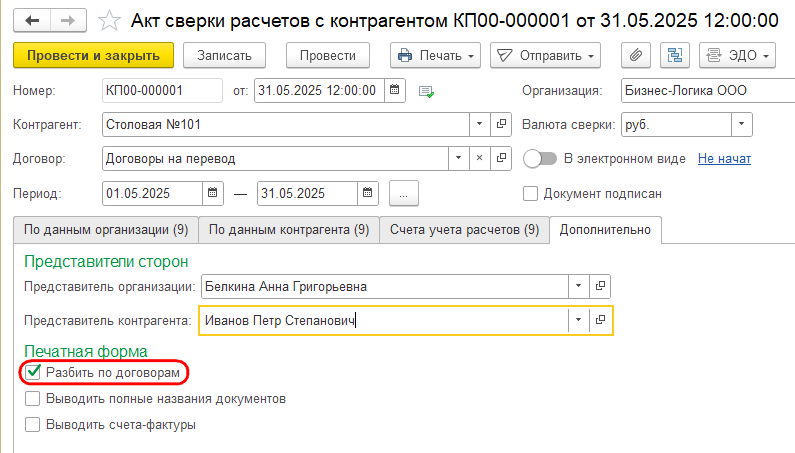Open calendar for period start date
This screenshot has height=453, width=795.
click(213, 193)
